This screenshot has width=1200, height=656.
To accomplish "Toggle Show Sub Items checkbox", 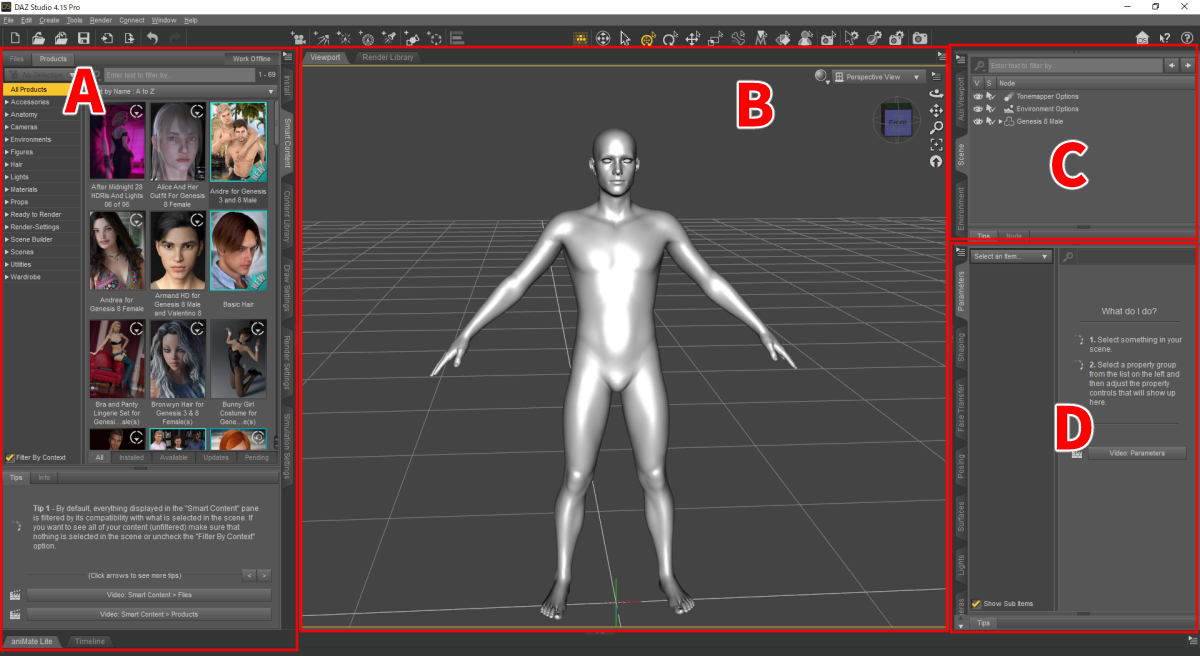I will click(976, 604).
